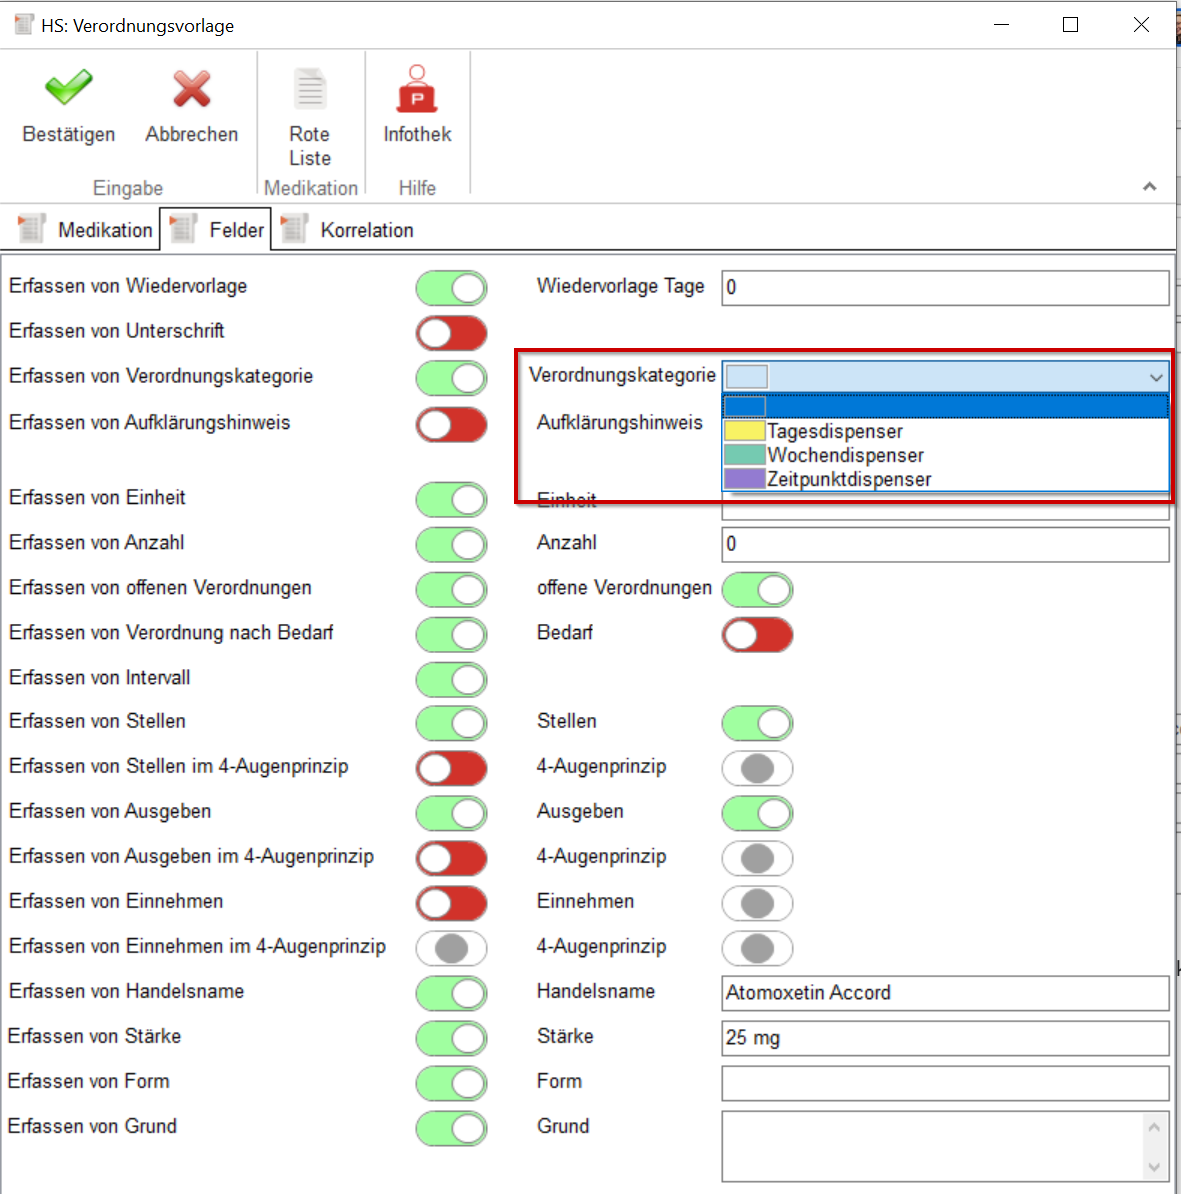The image size is (1181, 1194).
Task: Click the Handelsname field with Atomoxetin Accord
Action: [944, 993]
